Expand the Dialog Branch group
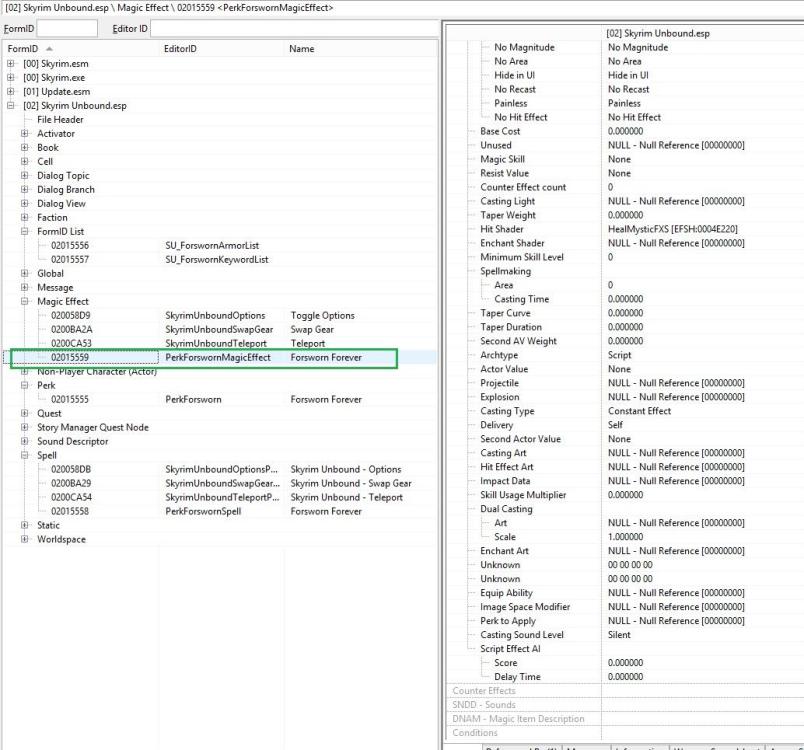Screen dimensions: 804x750 click(x=24, y=189)
